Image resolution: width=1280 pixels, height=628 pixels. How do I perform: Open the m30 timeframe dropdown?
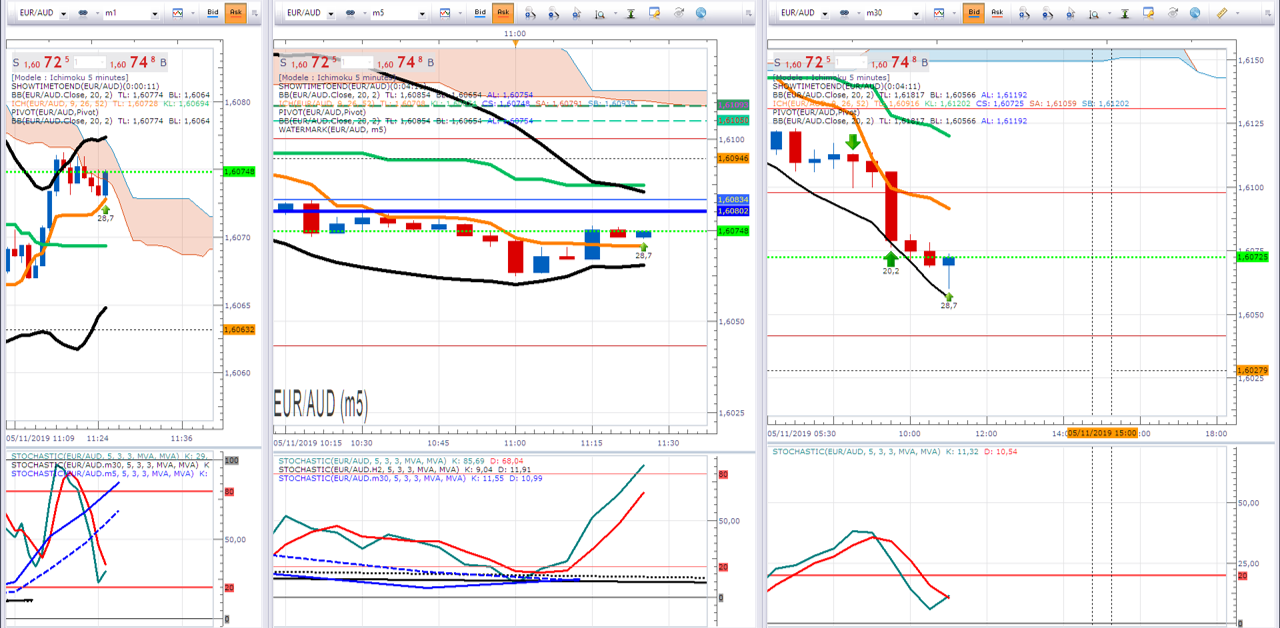coord(916,14)
